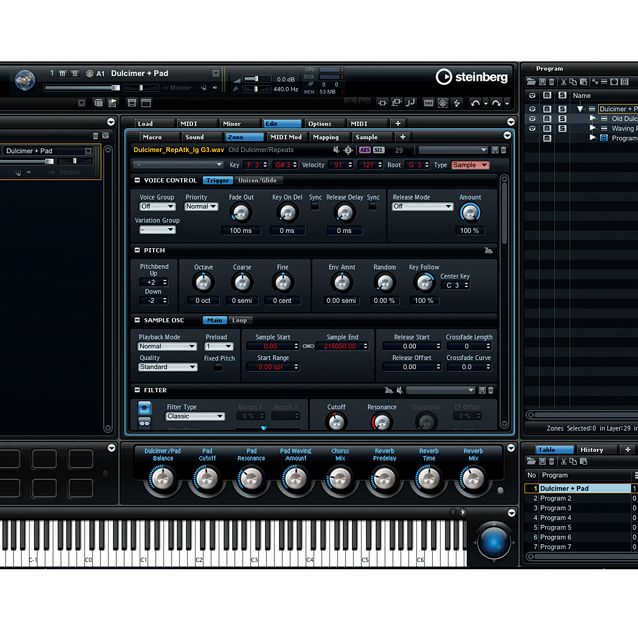Toggle the Fixed Pitch checkbox
This screenshot has width=638, height=638.
[x=218, y=368]
